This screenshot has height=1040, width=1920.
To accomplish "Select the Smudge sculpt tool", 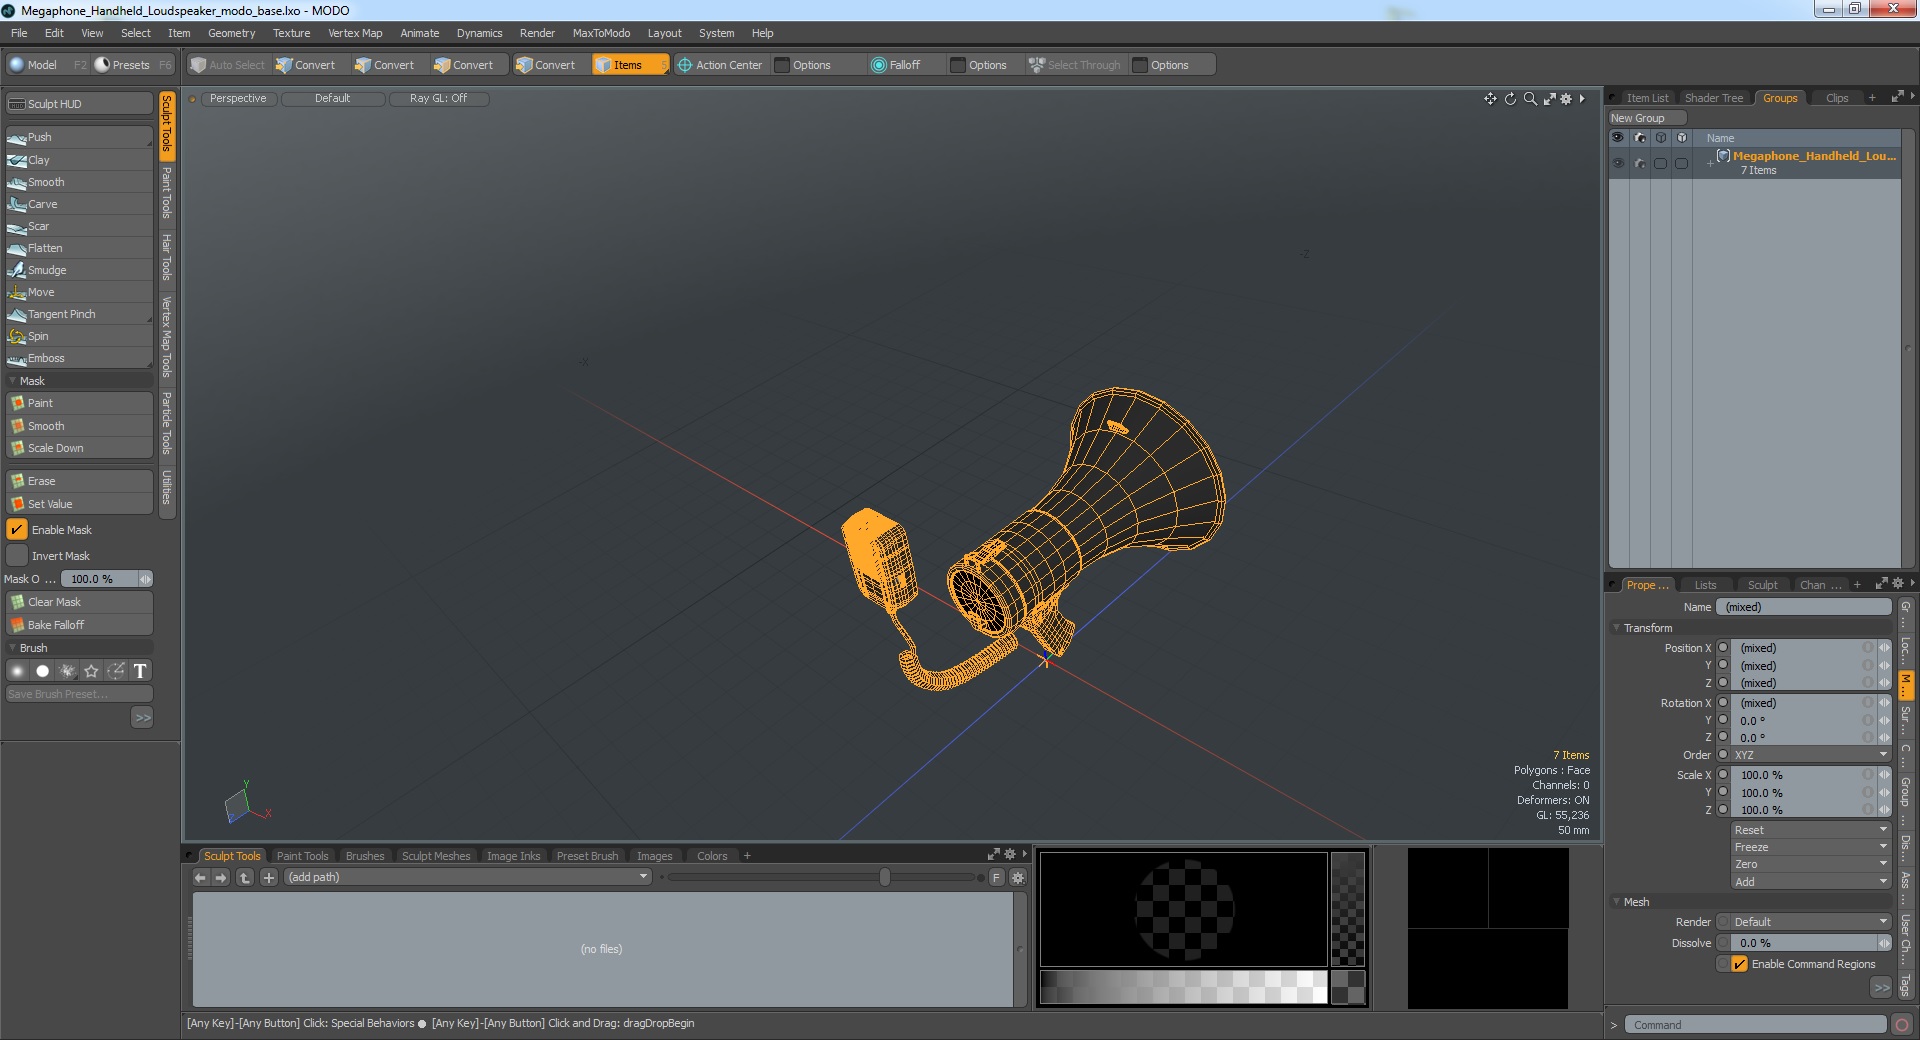I will (x=79, y=270).
